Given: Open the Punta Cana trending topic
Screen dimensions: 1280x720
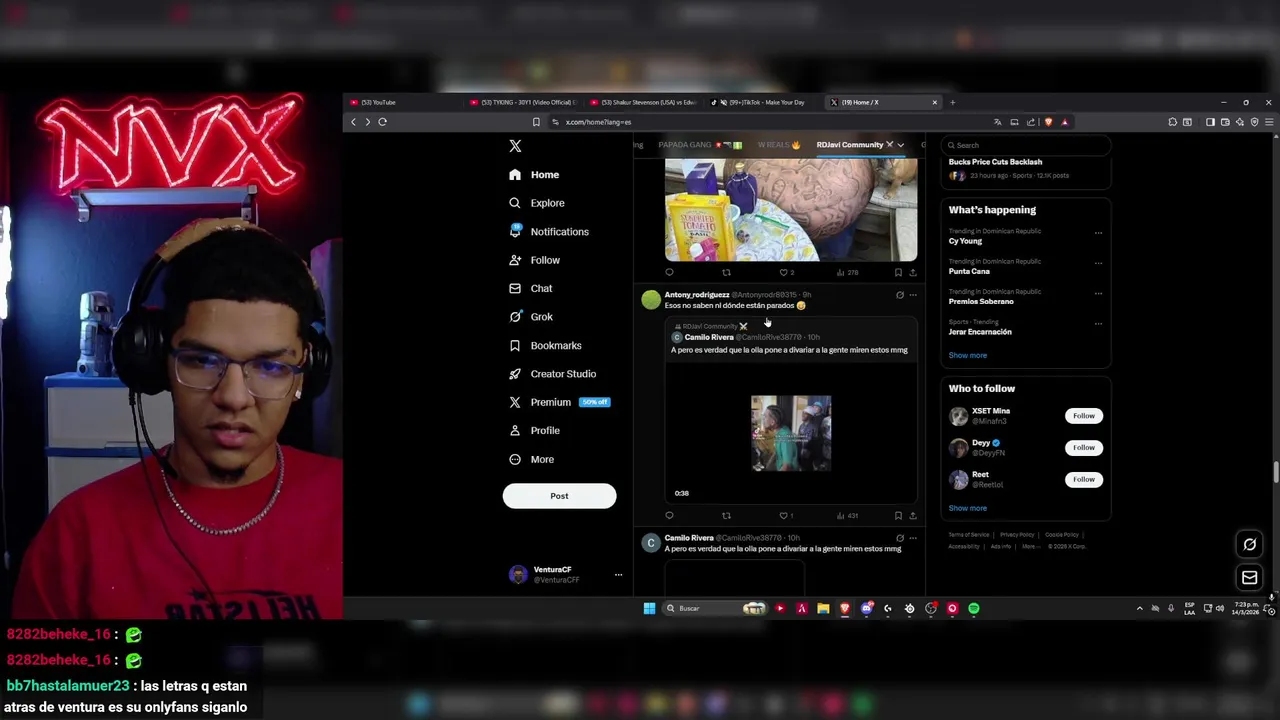Looking at the screenshot, I should point(969,271).
